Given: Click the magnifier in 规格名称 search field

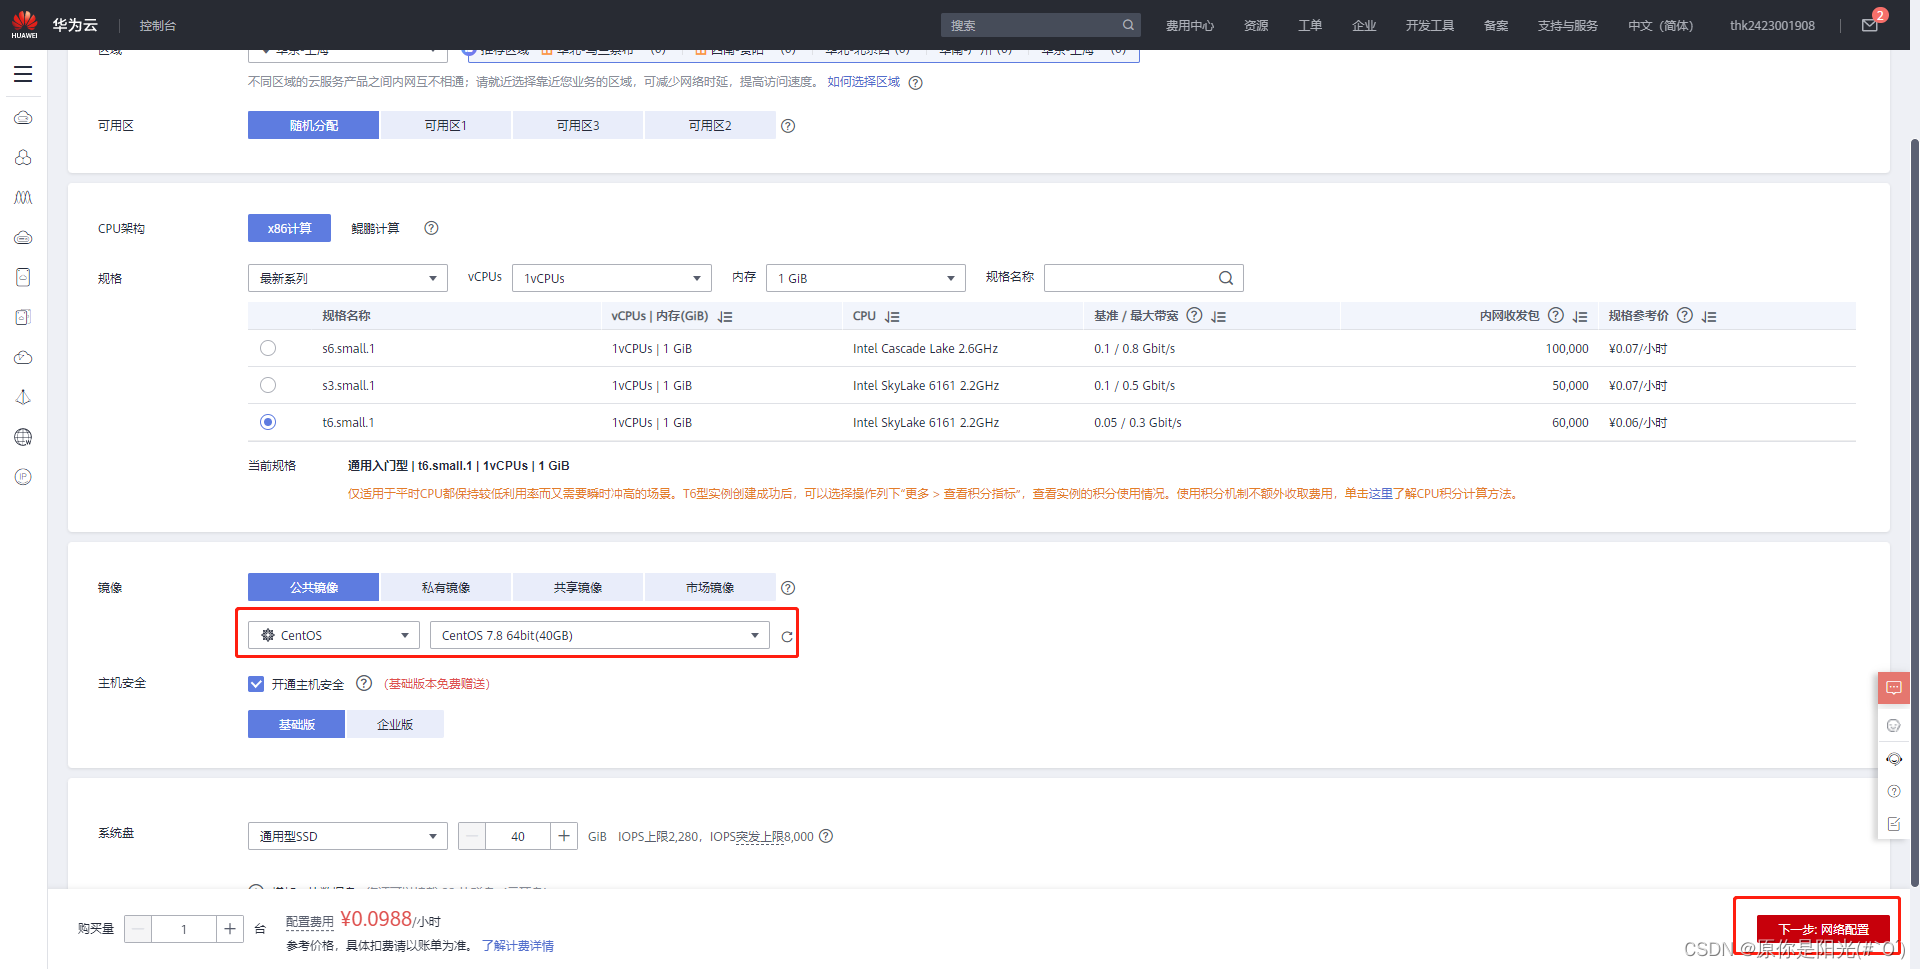Looking at the screenshot, I should coord(1226,278).
